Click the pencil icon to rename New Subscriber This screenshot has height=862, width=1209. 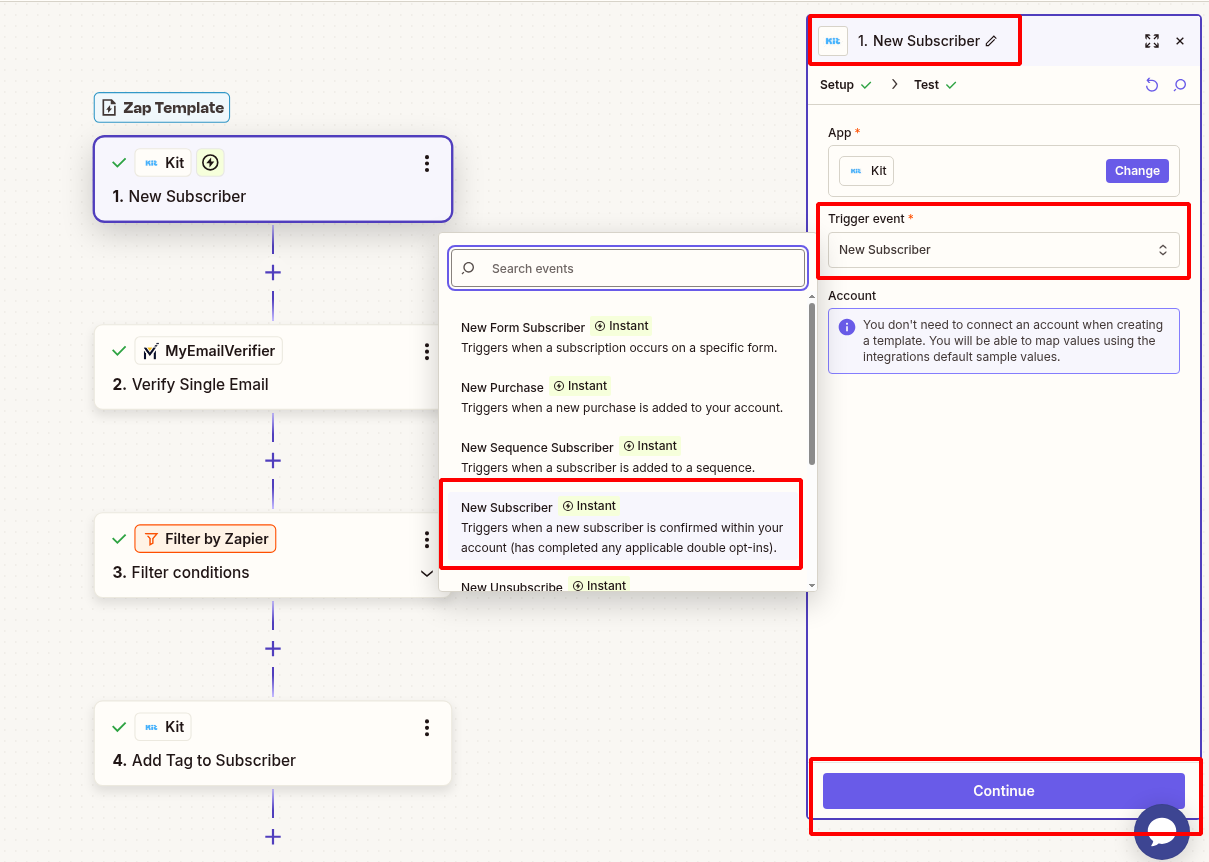(x=992, y=41)
